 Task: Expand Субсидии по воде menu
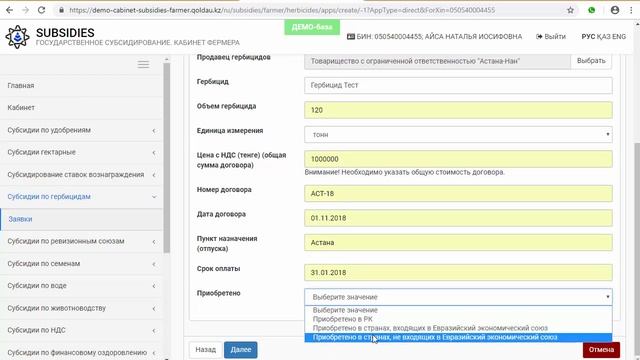pos(82,286)
